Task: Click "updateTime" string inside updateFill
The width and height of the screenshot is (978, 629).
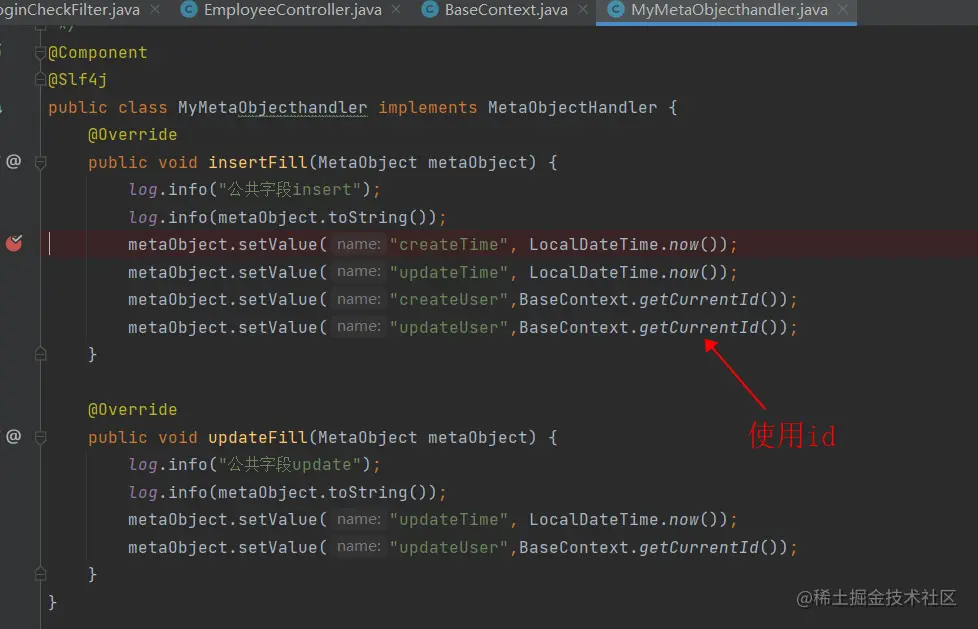Action: 449,520
